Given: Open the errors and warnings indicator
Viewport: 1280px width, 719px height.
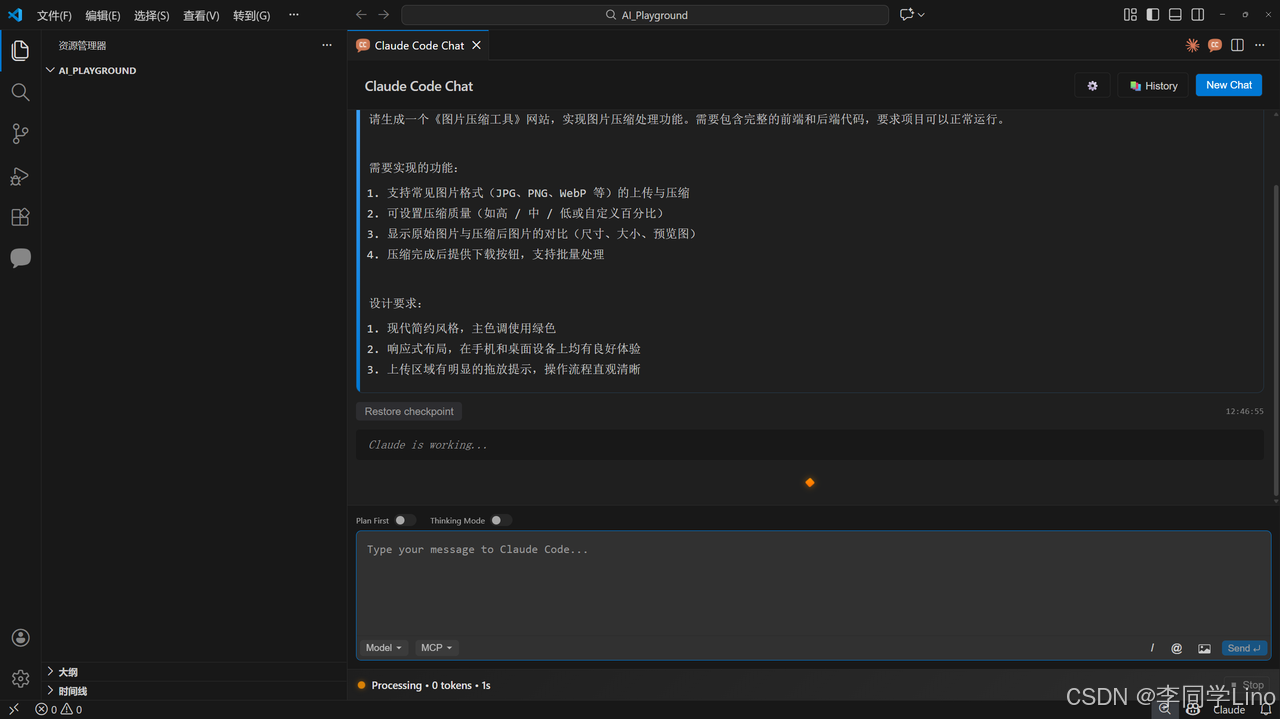Looking at the screenshot, I should pos(59,709).
